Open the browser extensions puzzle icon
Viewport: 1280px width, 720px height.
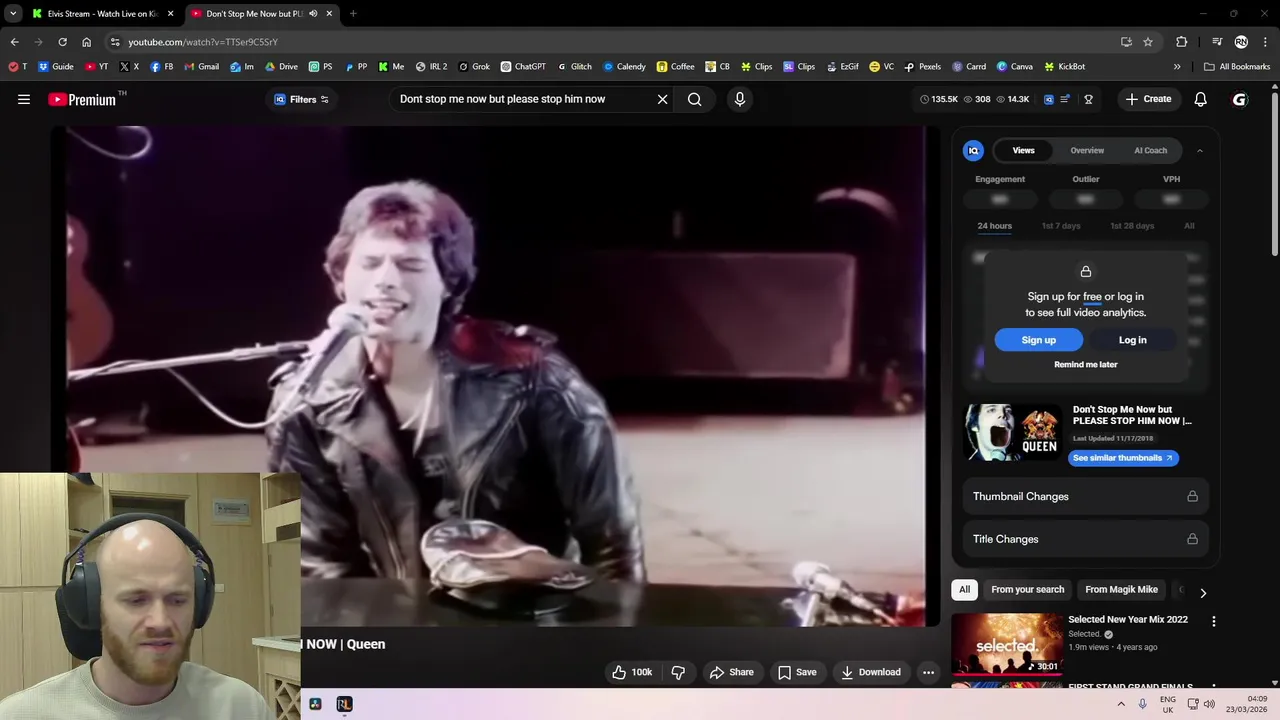pos(1182,42)
